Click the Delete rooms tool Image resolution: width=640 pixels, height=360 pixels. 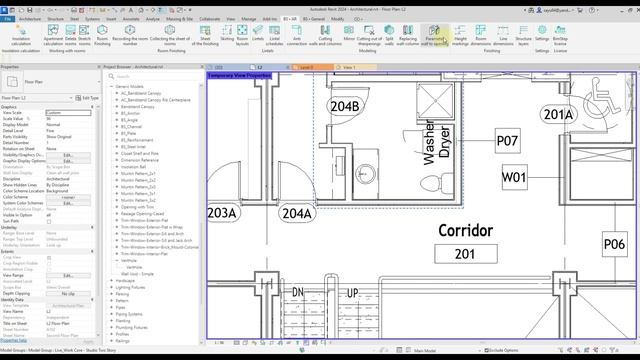[x=71, y=35]
